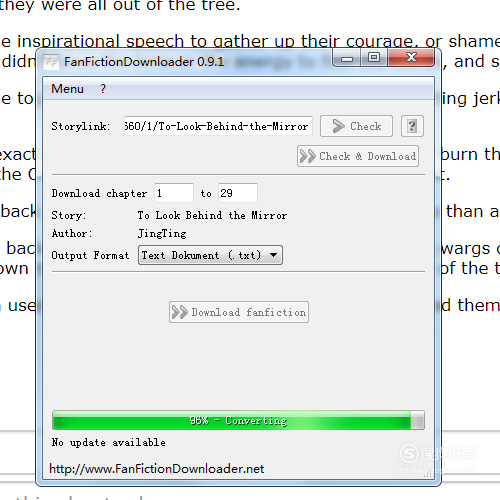Click the FanFictionDownloader app icon in title bar
Image resolution: width=500 pixels, height=500 pixels.
[51, 62]
